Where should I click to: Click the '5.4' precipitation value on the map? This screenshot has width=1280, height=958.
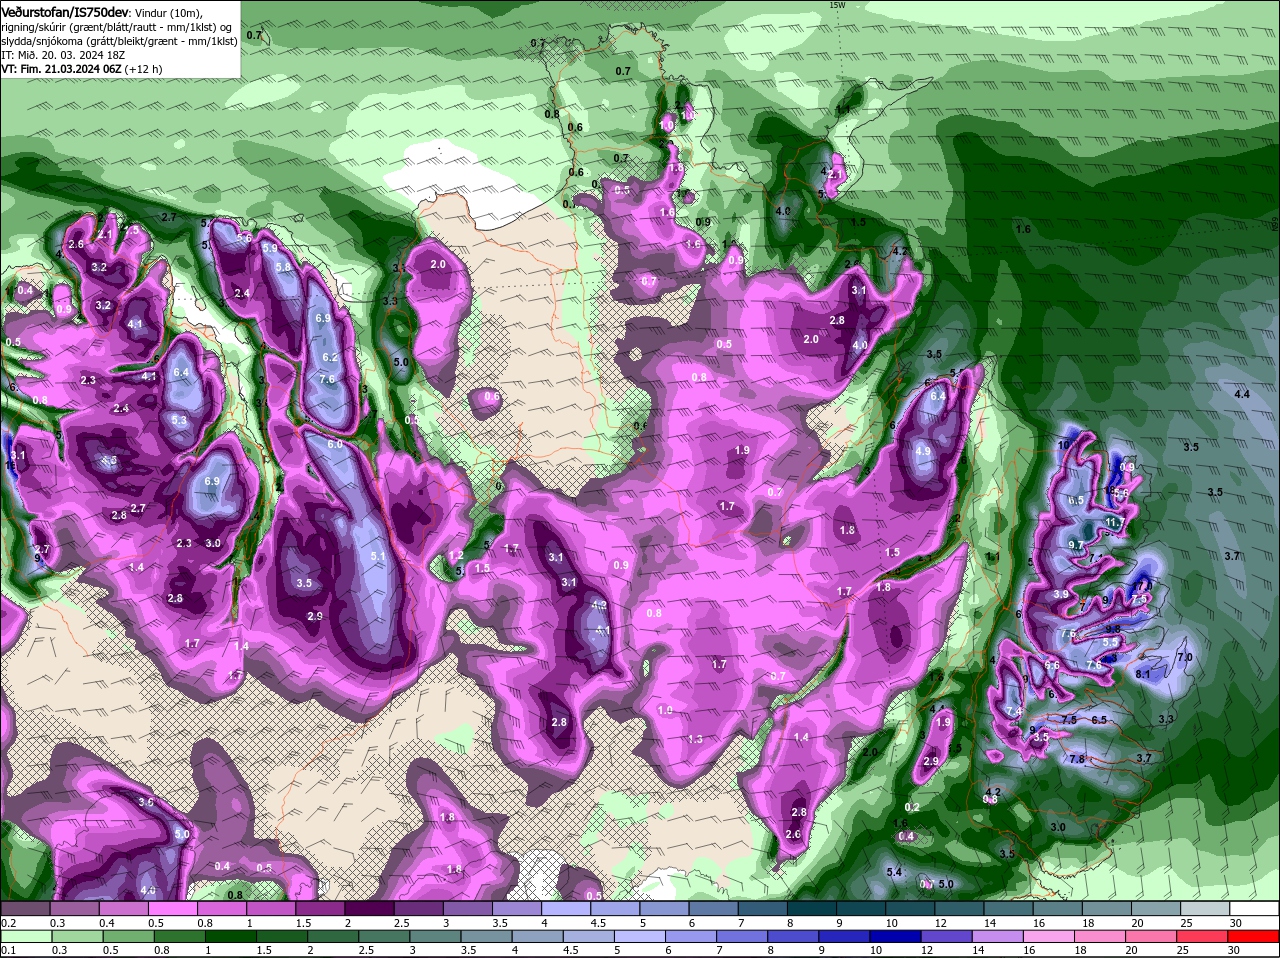pos(894,873)
